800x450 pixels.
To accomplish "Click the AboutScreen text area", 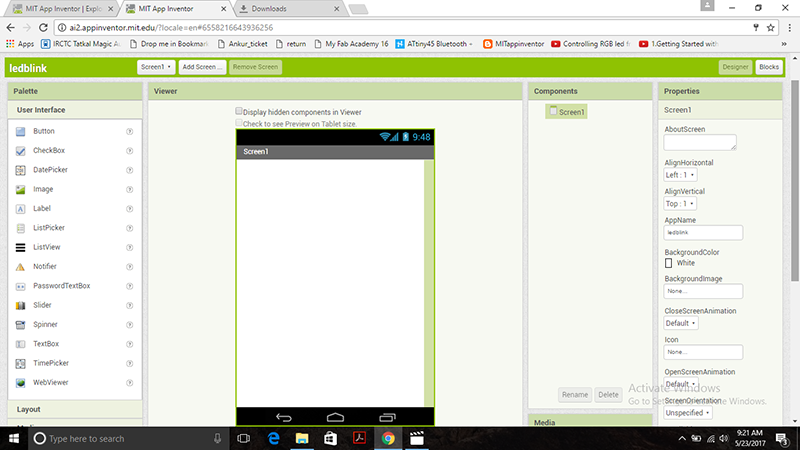I will (700, 142).
